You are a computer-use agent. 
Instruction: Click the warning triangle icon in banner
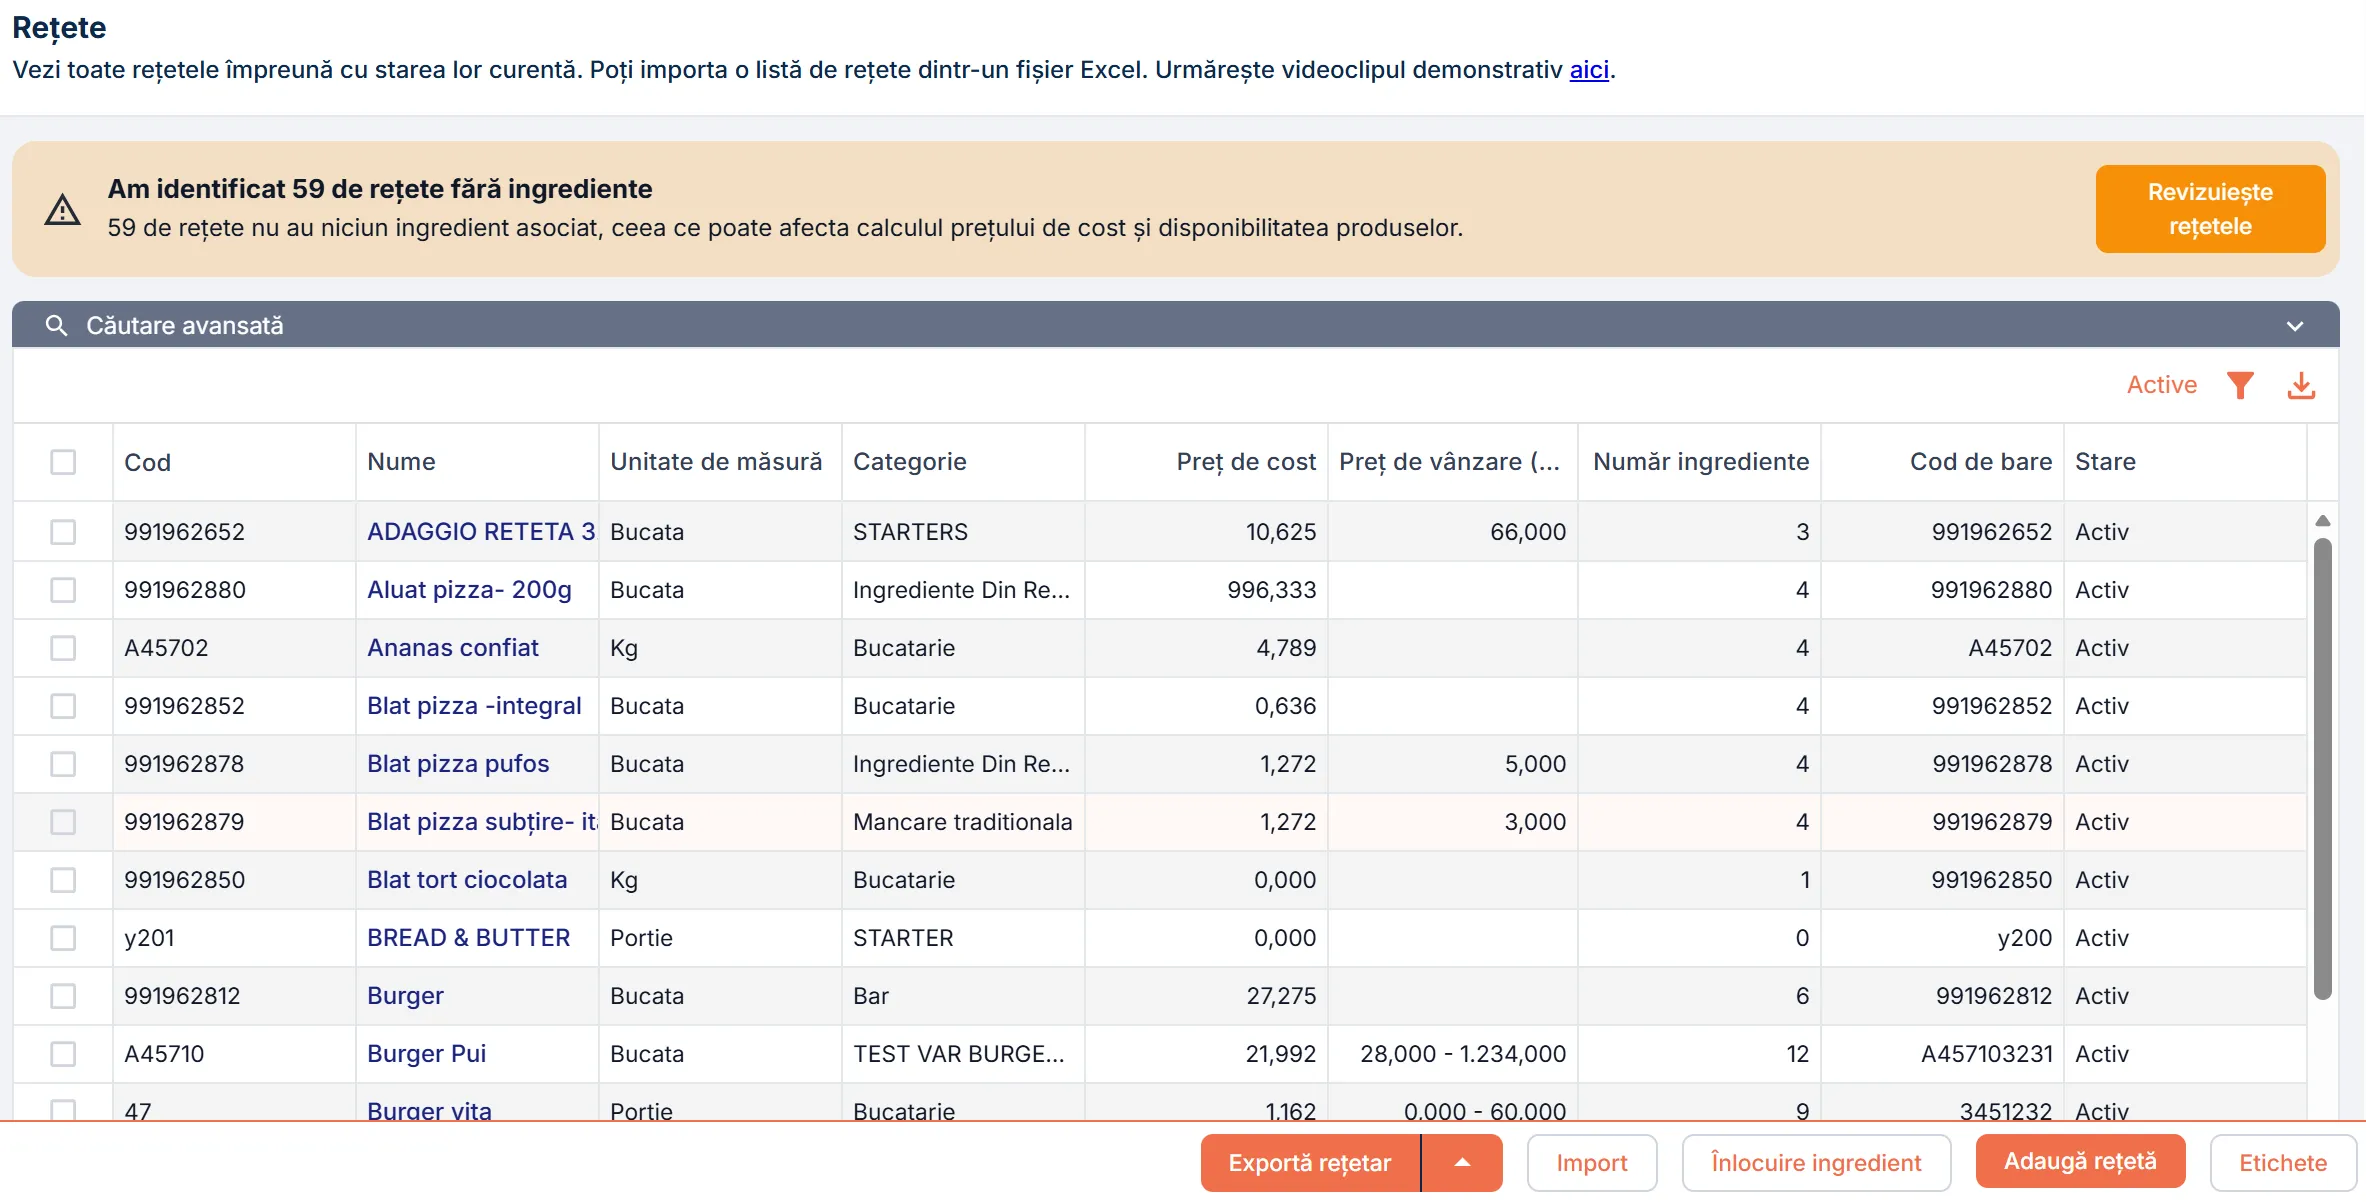coord(62,209)
